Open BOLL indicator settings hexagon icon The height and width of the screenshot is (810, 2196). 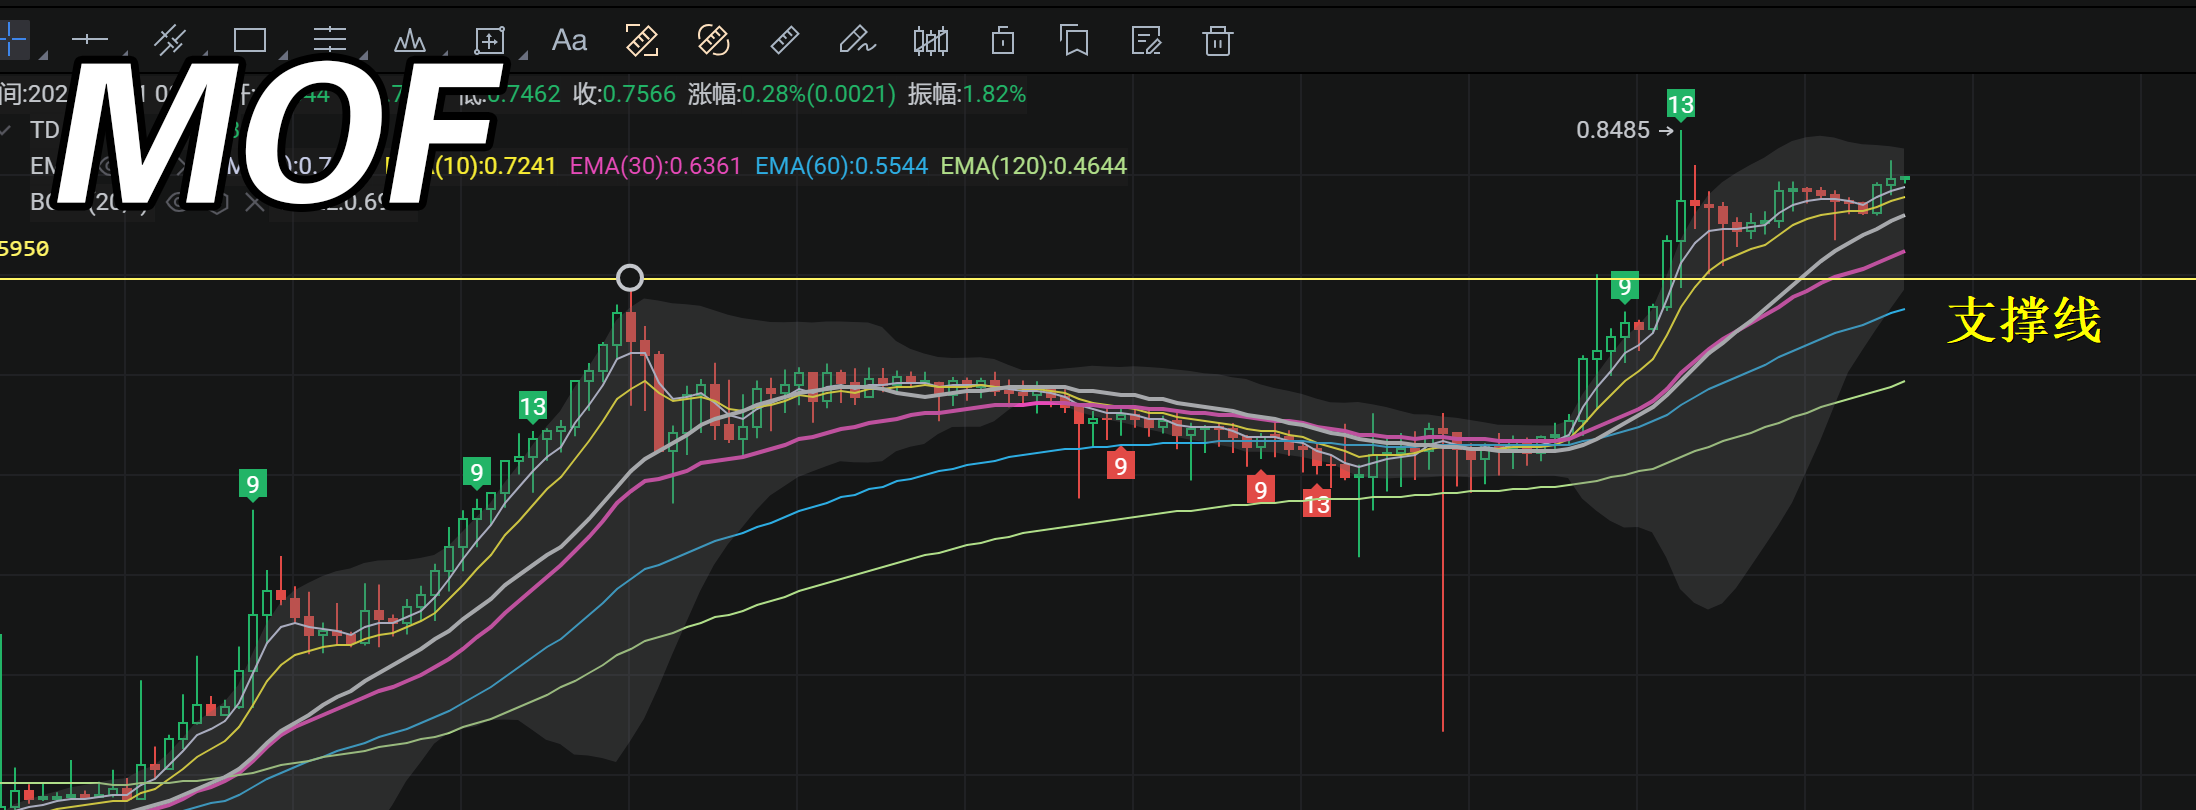coord(219,203)
